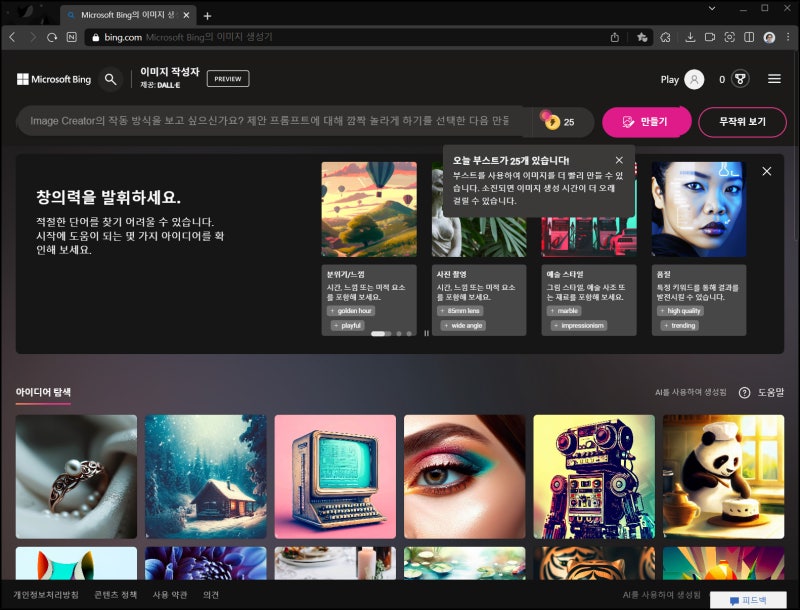The image size is (800, 610).
Task: Click the site lock icon in address bar
Action: (x=95, y=37)
